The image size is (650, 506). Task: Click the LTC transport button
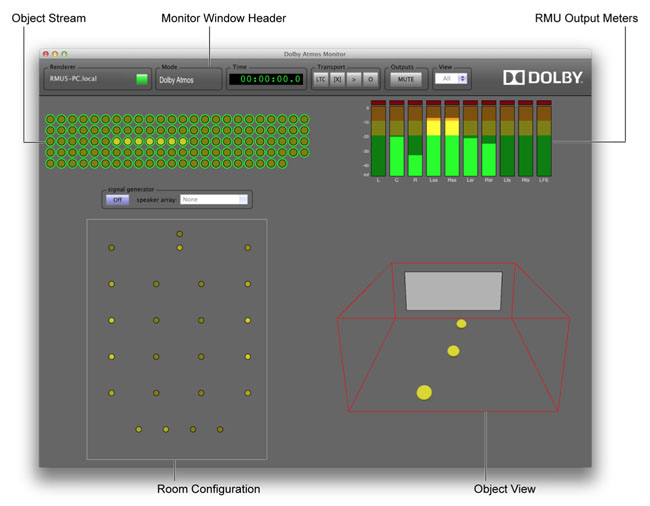point(320,80)
